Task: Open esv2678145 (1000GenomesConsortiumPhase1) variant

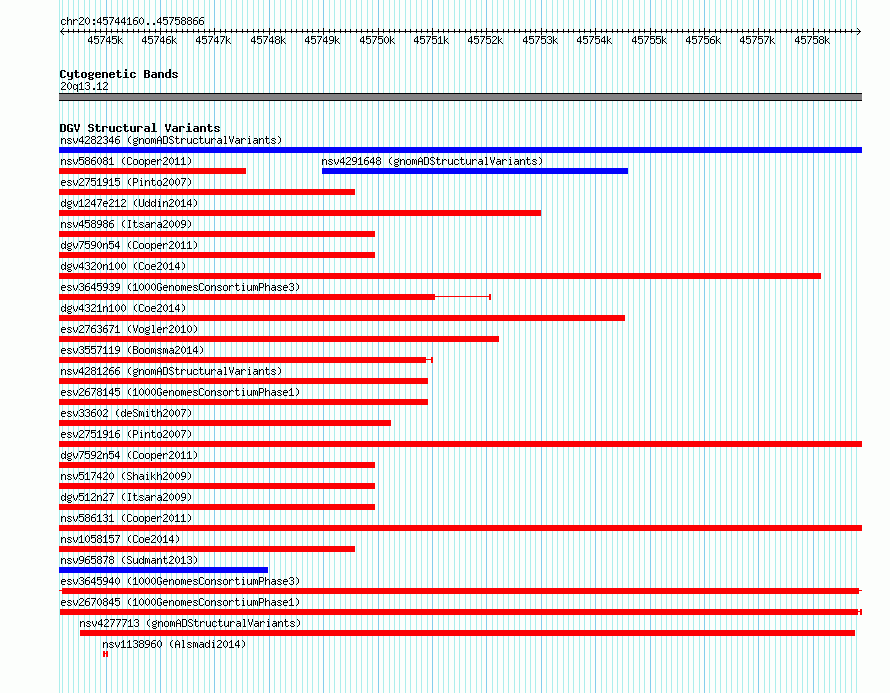Action: (x=180, y=392)
